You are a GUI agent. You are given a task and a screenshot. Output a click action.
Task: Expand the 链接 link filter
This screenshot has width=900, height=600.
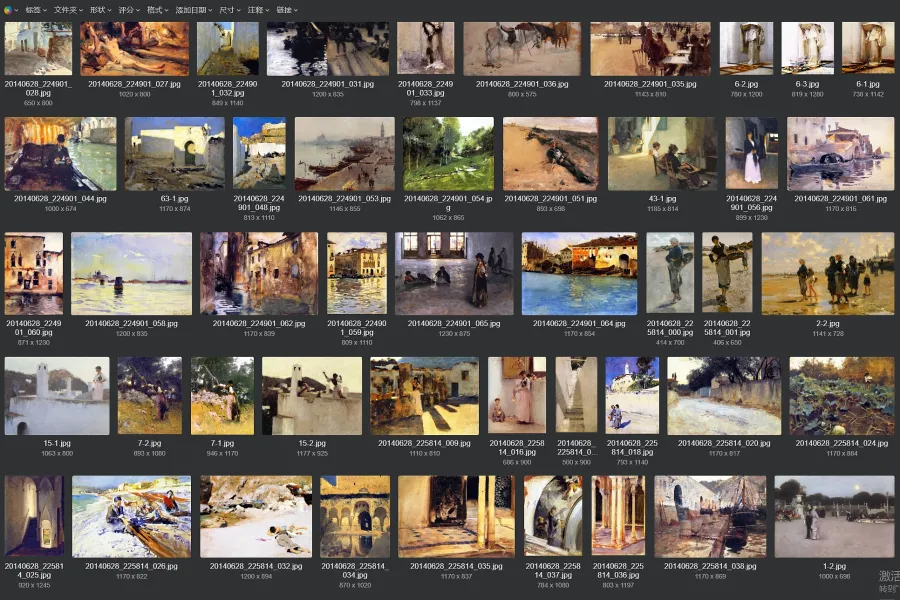click(x=287, y=9)
